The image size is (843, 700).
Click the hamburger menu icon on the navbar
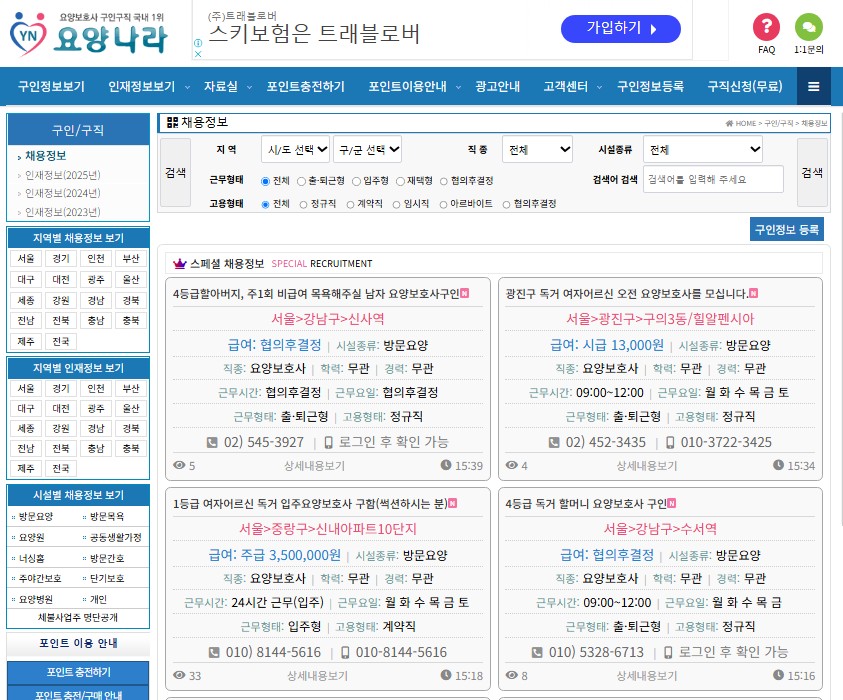click(x=814, y=86)
